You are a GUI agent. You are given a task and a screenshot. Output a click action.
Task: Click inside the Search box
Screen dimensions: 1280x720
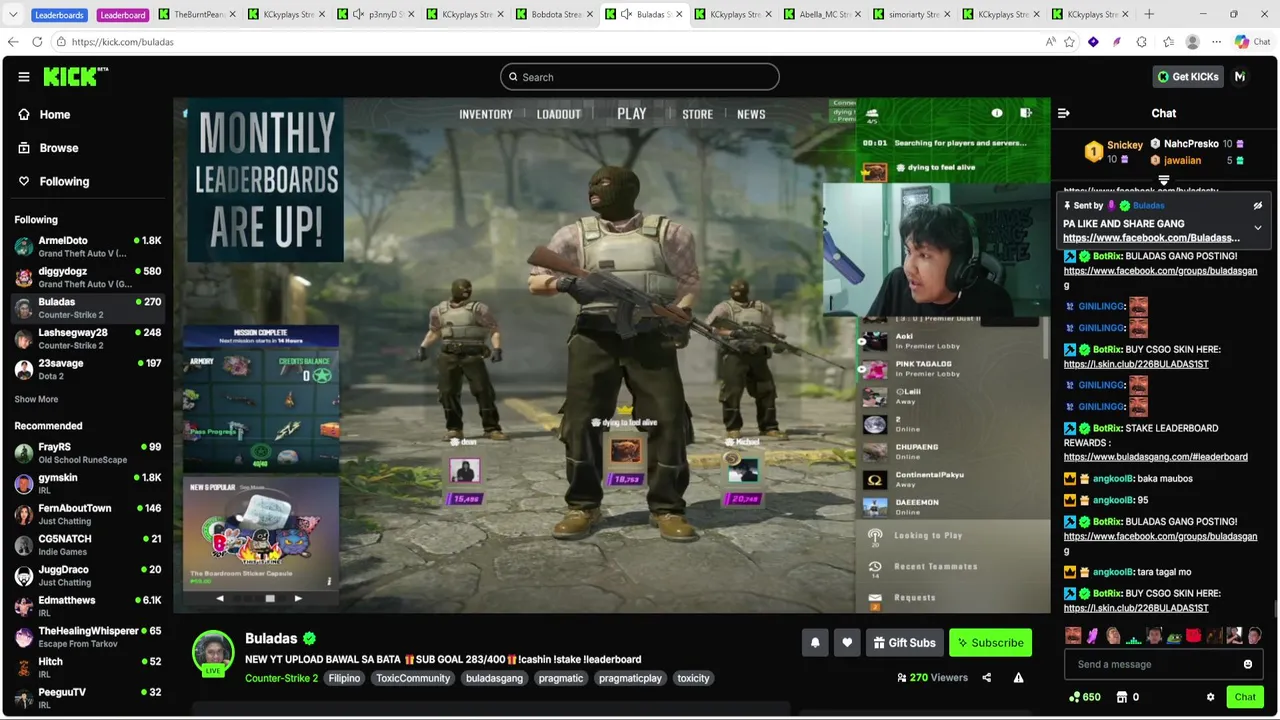(x=640, y=77)
